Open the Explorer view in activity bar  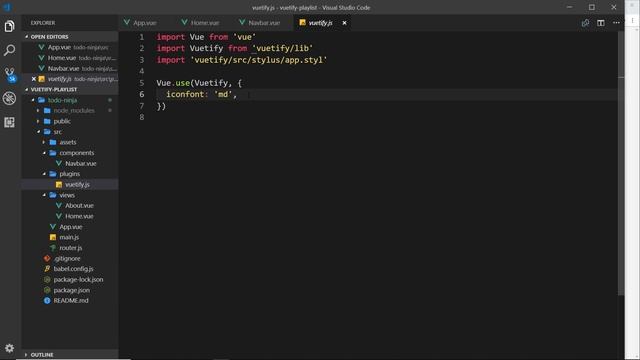point(9,26)
